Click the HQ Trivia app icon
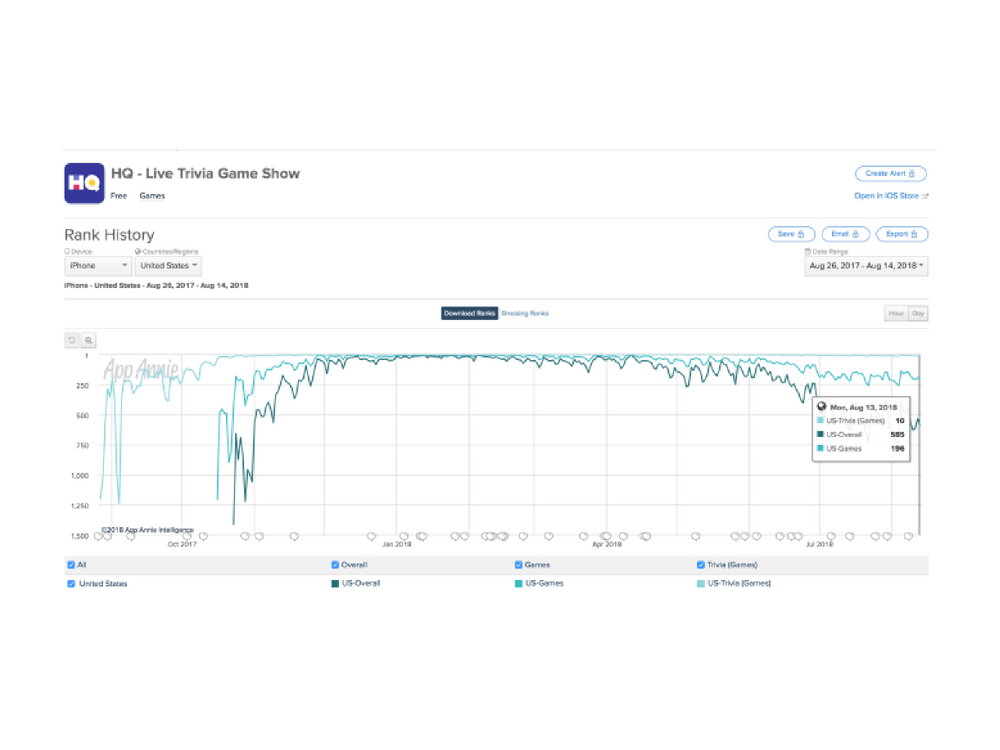Image resolution: width=1000 pixels, height=750 pixels. coord(84,183)
